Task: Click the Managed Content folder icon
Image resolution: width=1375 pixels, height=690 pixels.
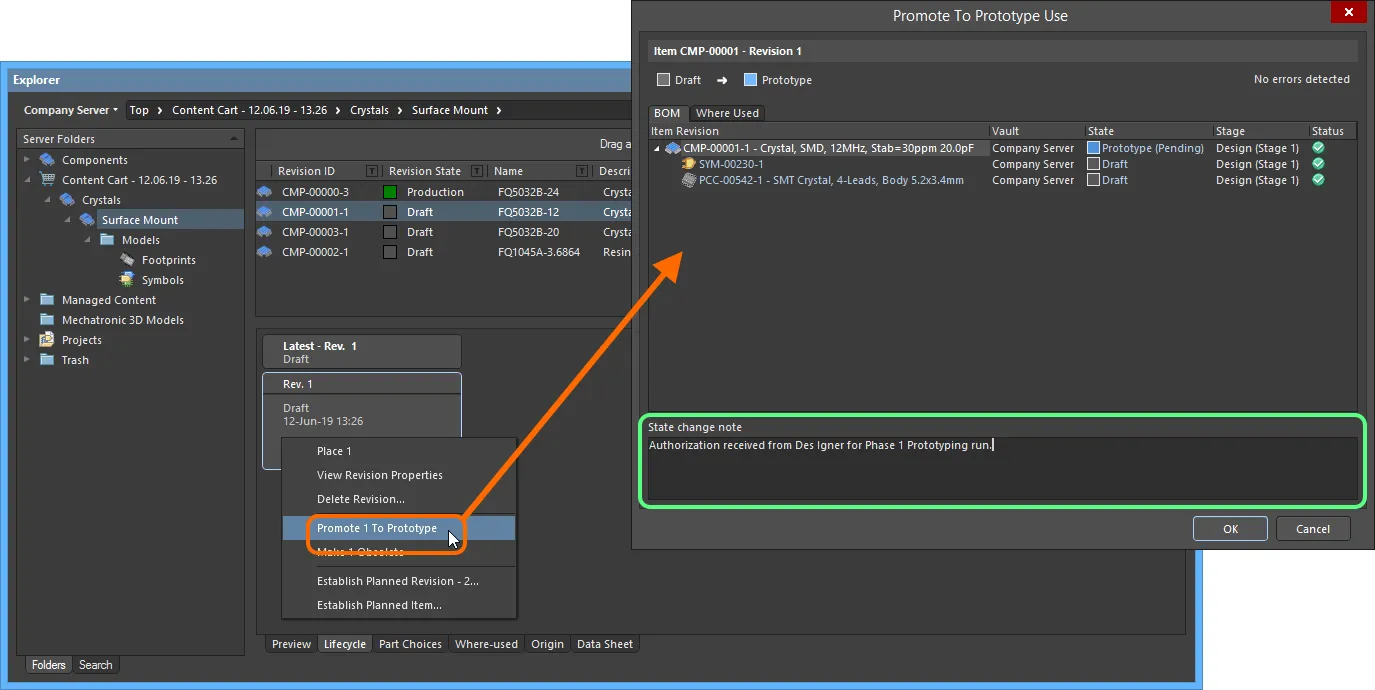Action: coord(46,300)
